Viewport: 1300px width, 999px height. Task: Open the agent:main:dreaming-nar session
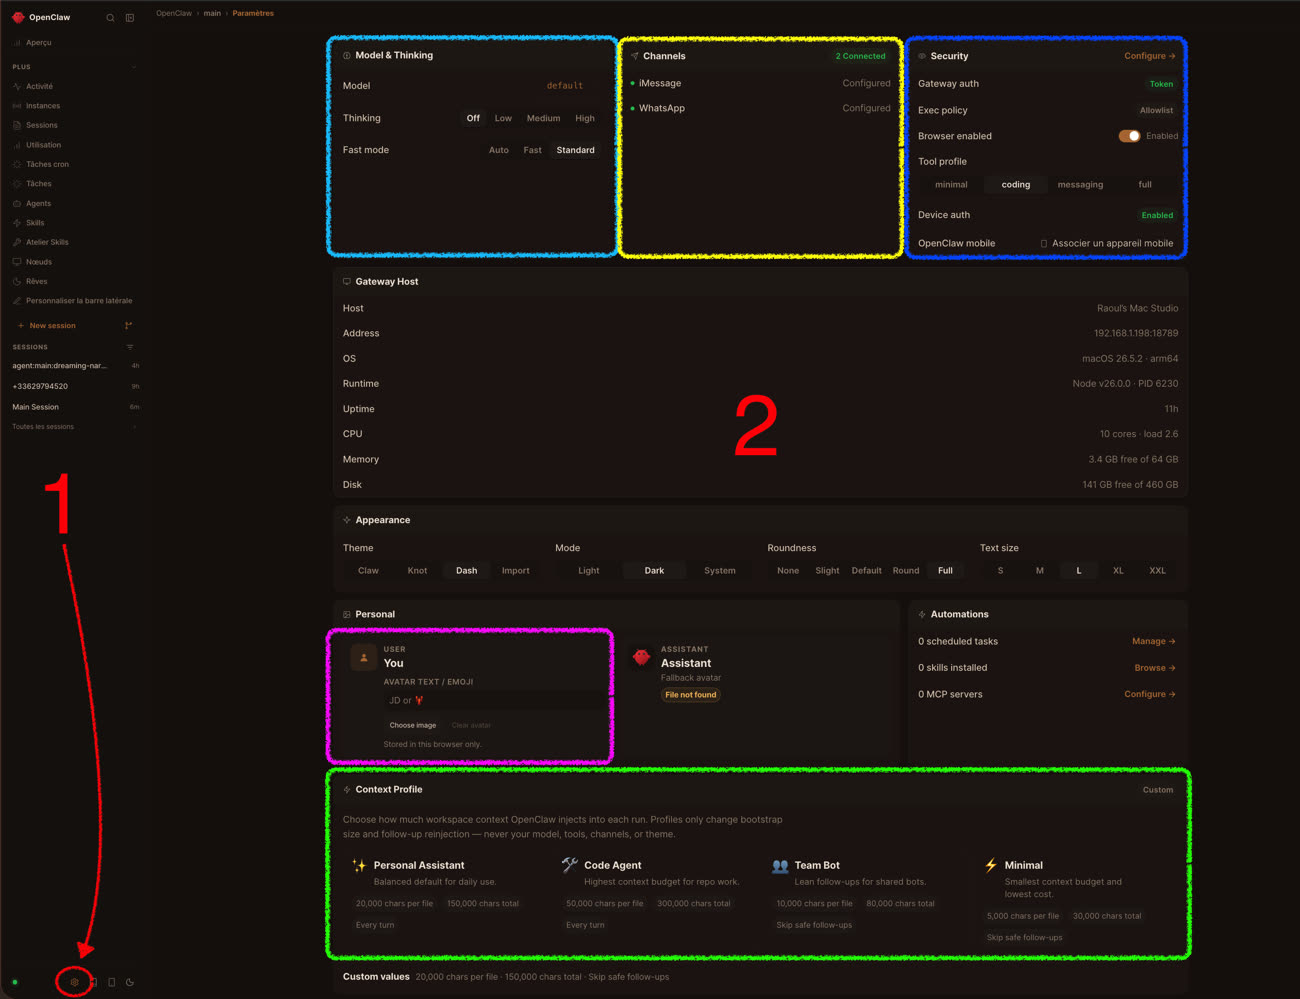(75, 366)
